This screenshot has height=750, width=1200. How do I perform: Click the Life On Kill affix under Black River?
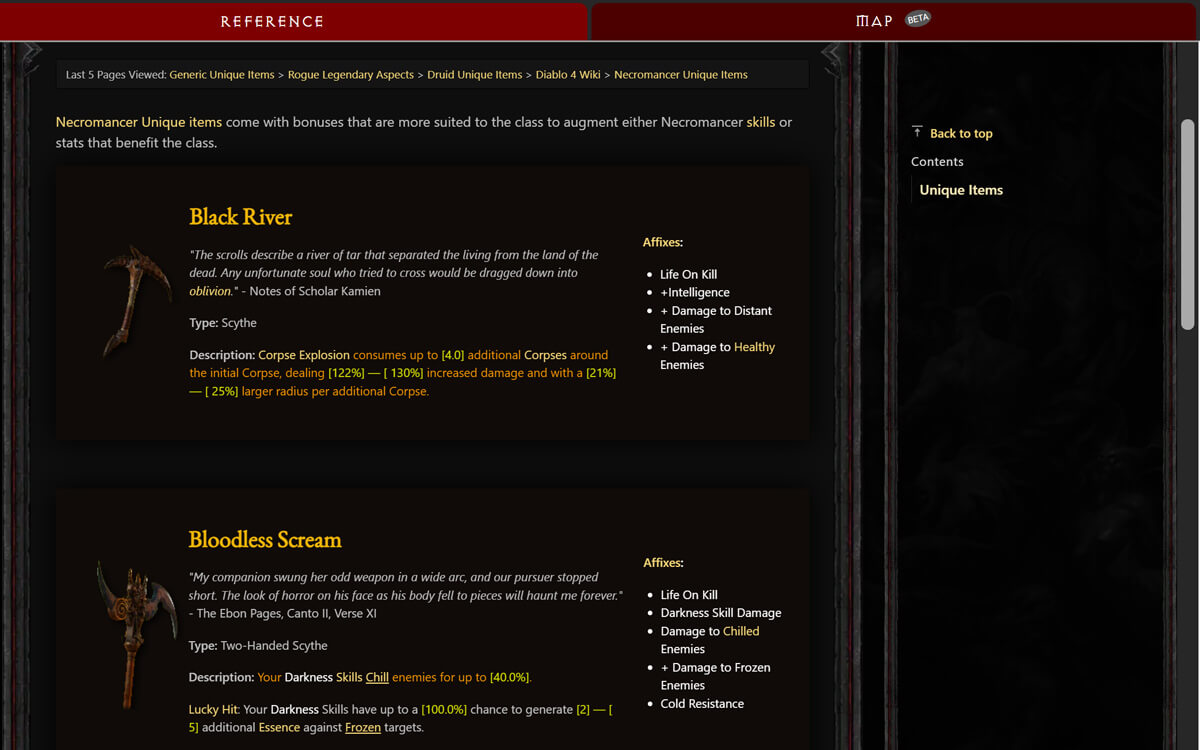(x=688, y=274)
